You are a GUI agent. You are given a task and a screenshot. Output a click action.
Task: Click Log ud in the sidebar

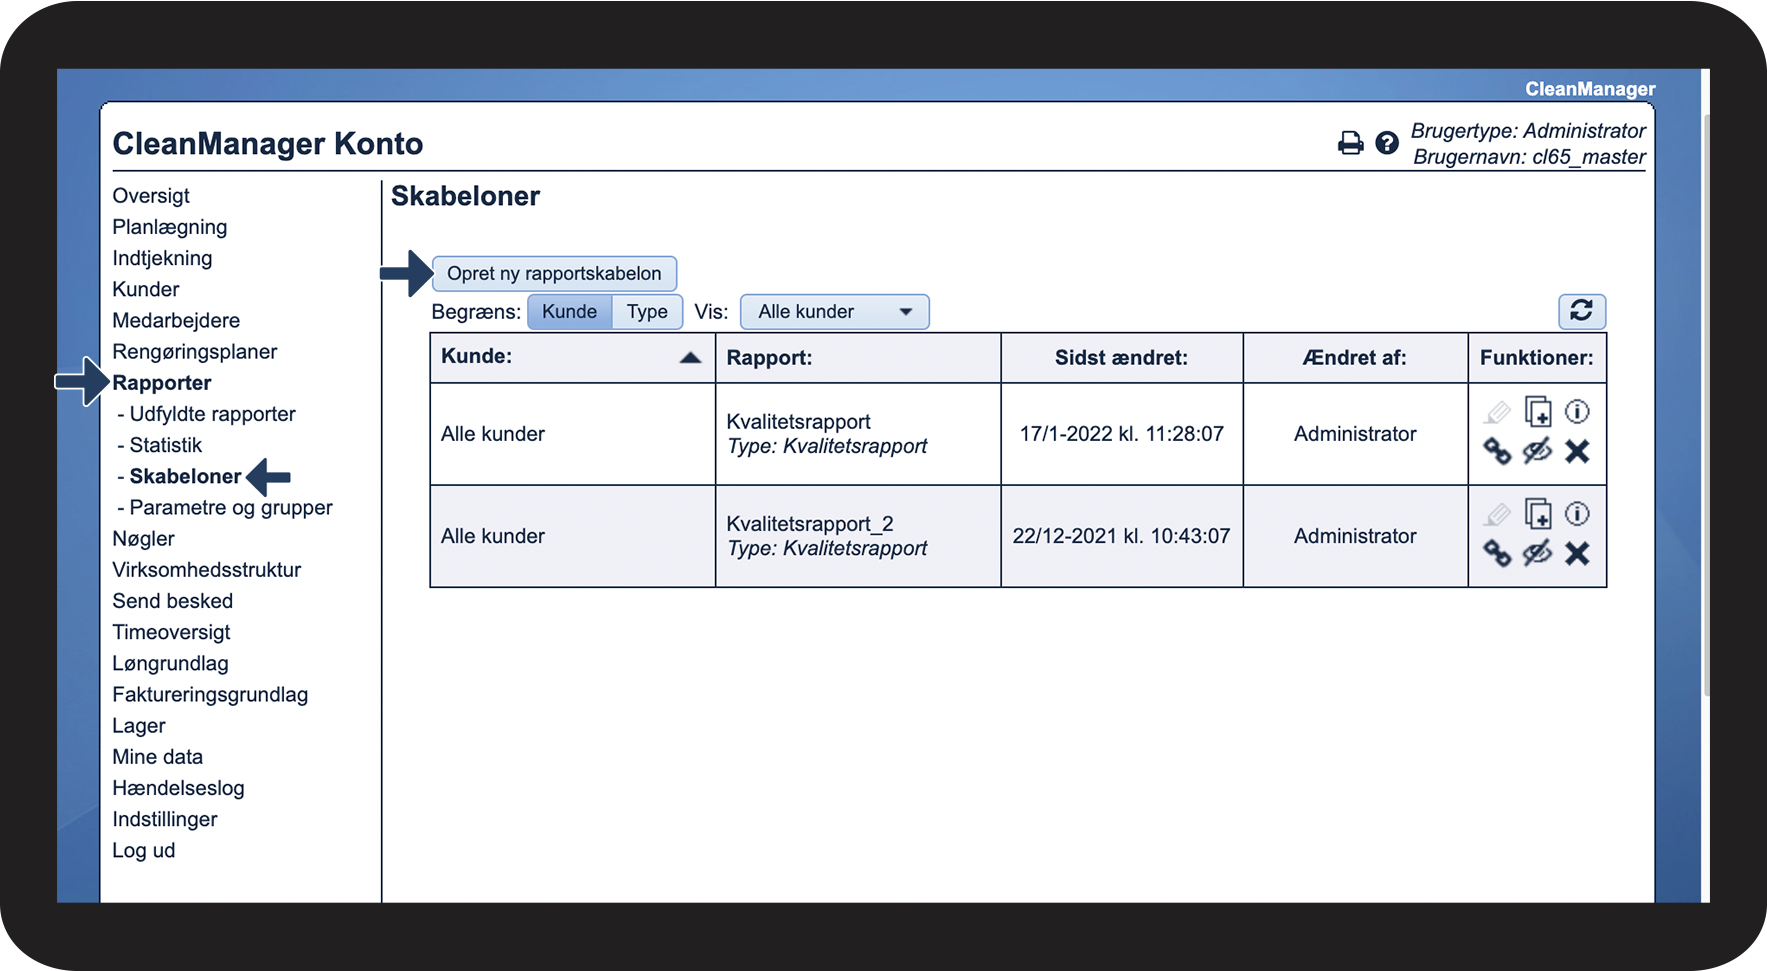click(143, 851)
